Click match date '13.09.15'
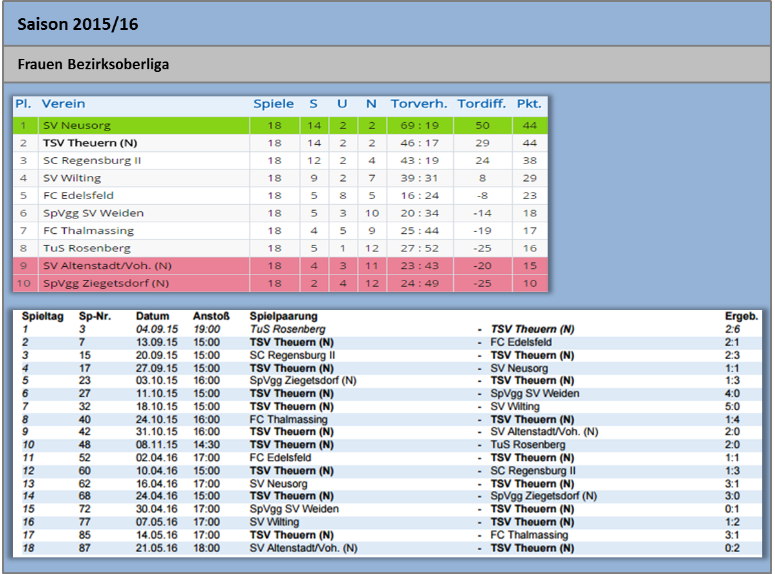The height and width of the screenshot is (574, 775). (157, 342)
